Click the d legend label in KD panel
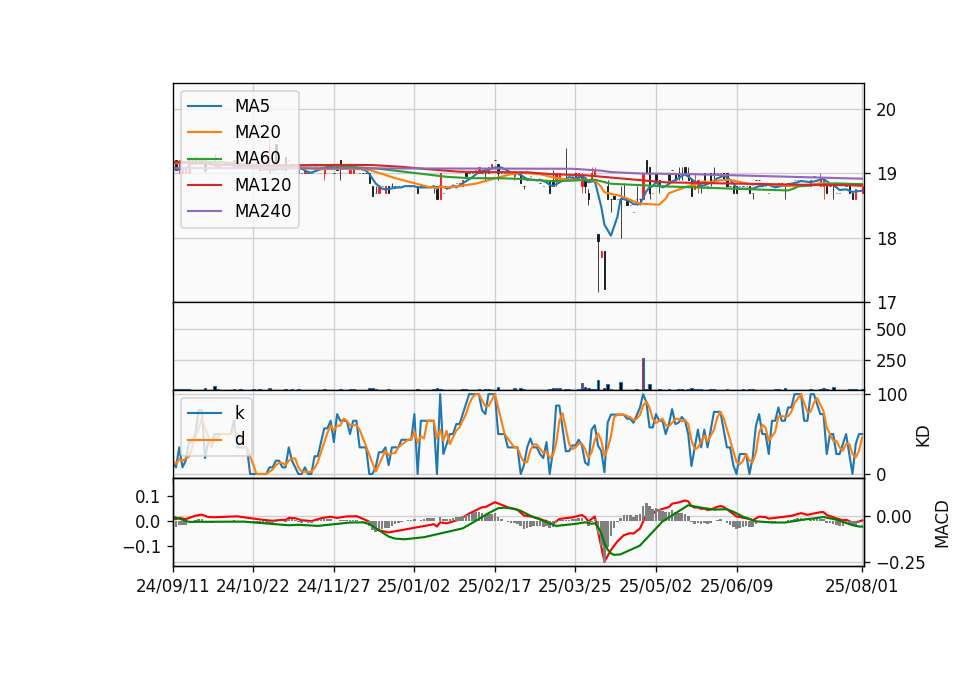960x690 pixels. point(239,439)
